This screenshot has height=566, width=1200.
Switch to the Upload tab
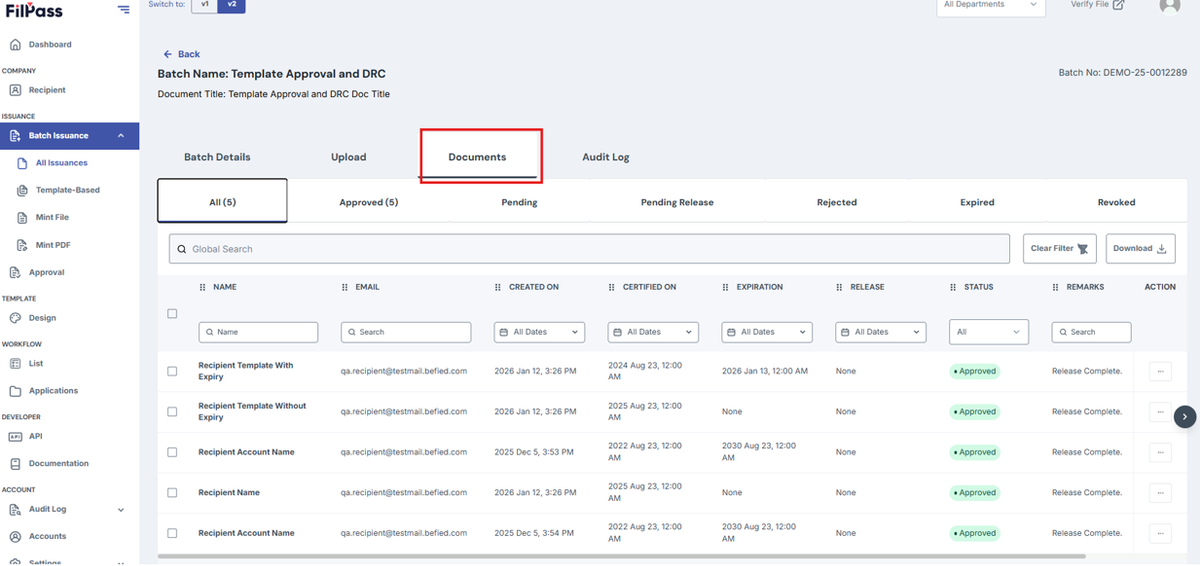[349, 157]
